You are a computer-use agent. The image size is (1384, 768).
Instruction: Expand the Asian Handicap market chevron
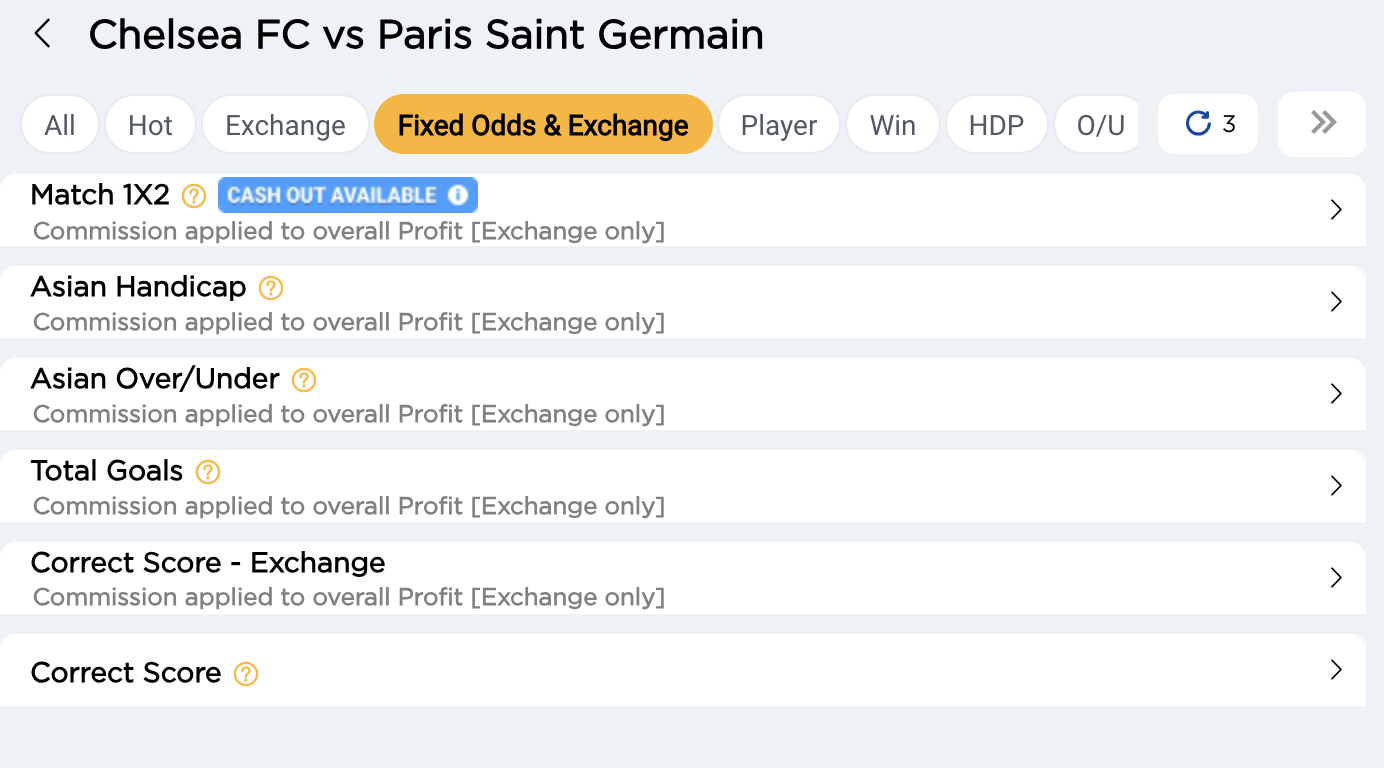click(x=1336, y=302)
